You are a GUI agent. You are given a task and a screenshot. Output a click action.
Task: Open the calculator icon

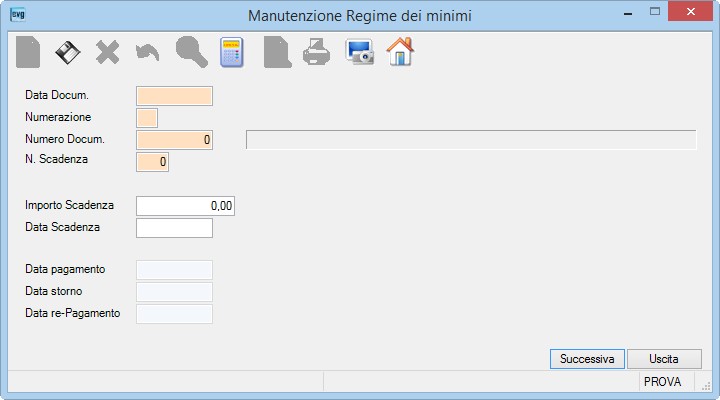231,52
